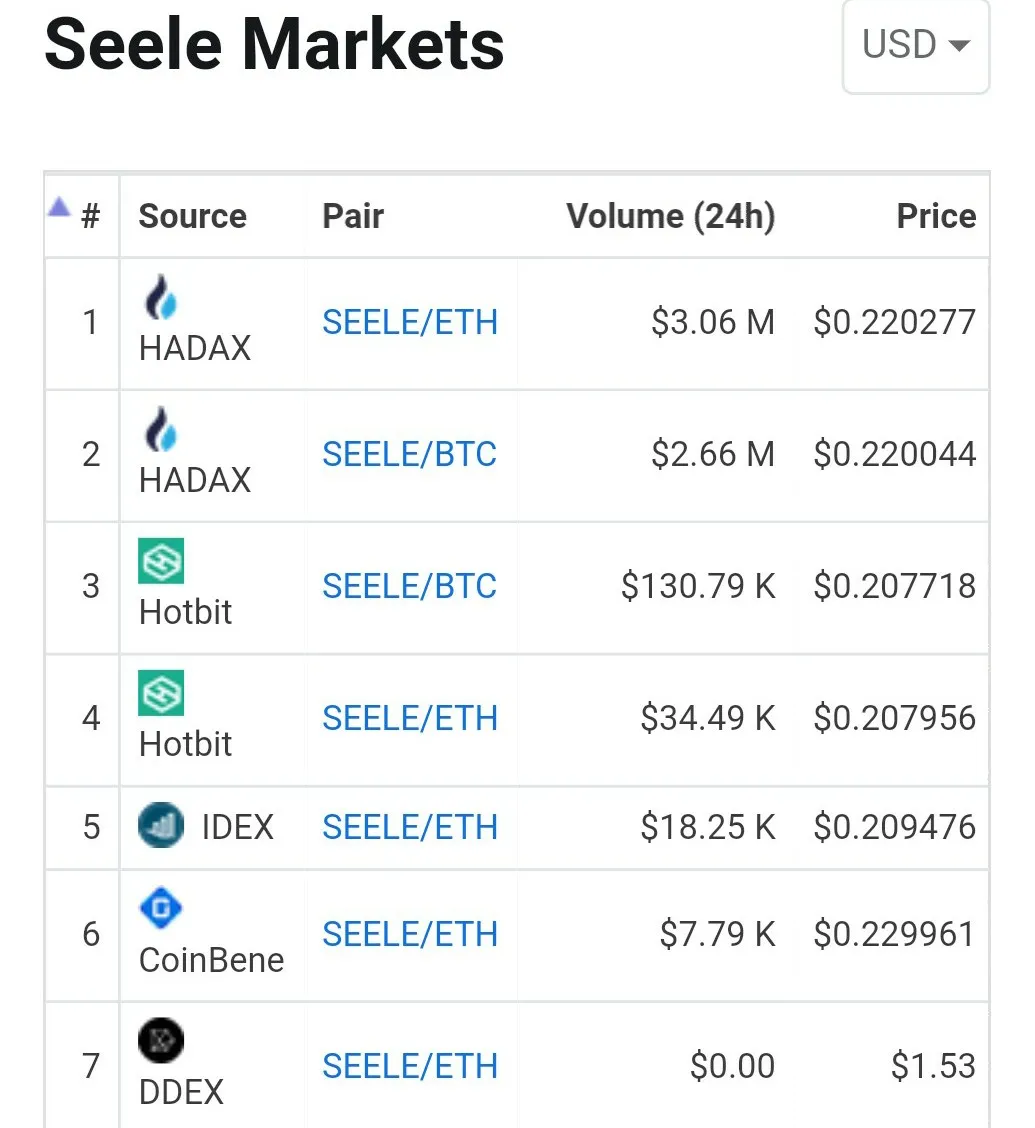Click the purple sort arrow beside #
Viewport: 1035px width, 1128px height.
point(59,207)
